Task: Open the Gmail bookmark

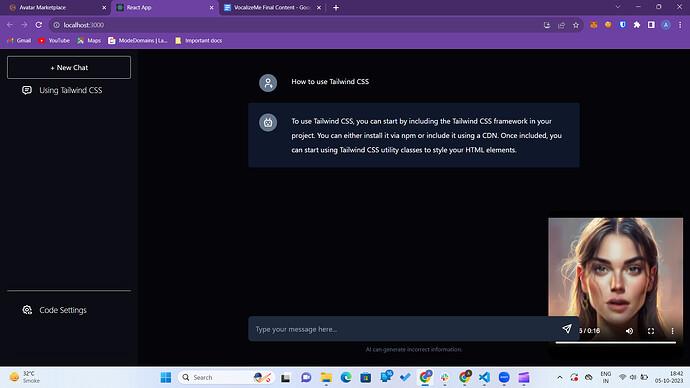Action: coord(19,40)
